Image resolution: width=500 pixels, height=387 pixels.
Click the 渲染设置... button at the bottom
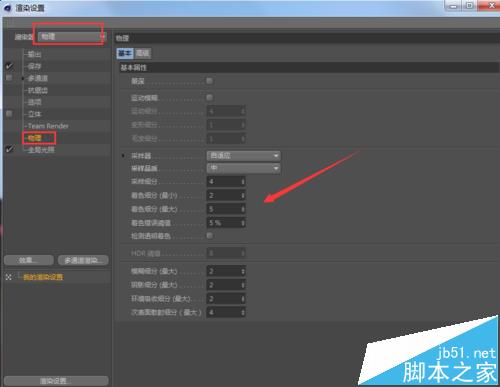pyautogui.click(x=56, y=381)
